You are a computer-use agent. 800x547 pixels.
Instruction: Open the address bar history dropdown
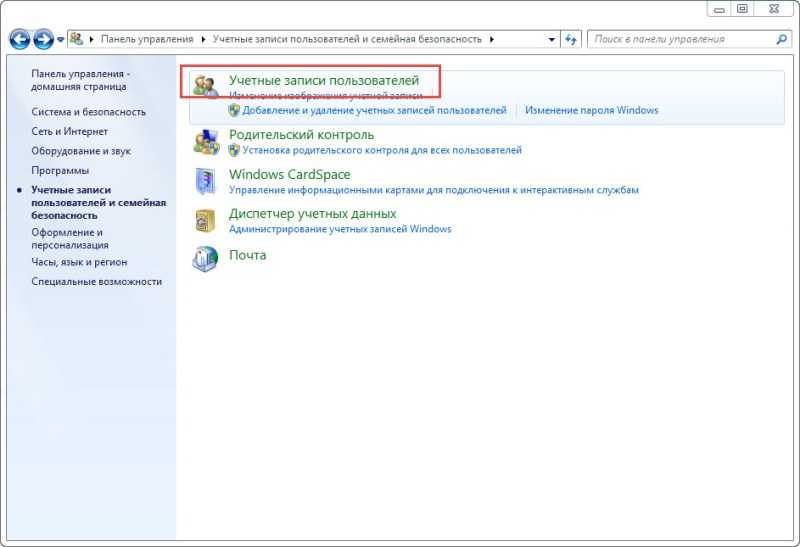click(552, 39)
